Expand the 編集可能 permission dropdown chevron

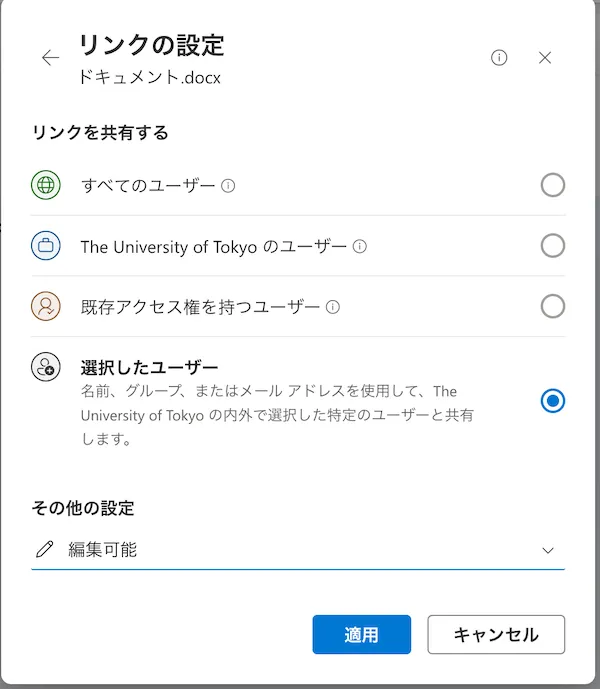[x=547, y=550]
